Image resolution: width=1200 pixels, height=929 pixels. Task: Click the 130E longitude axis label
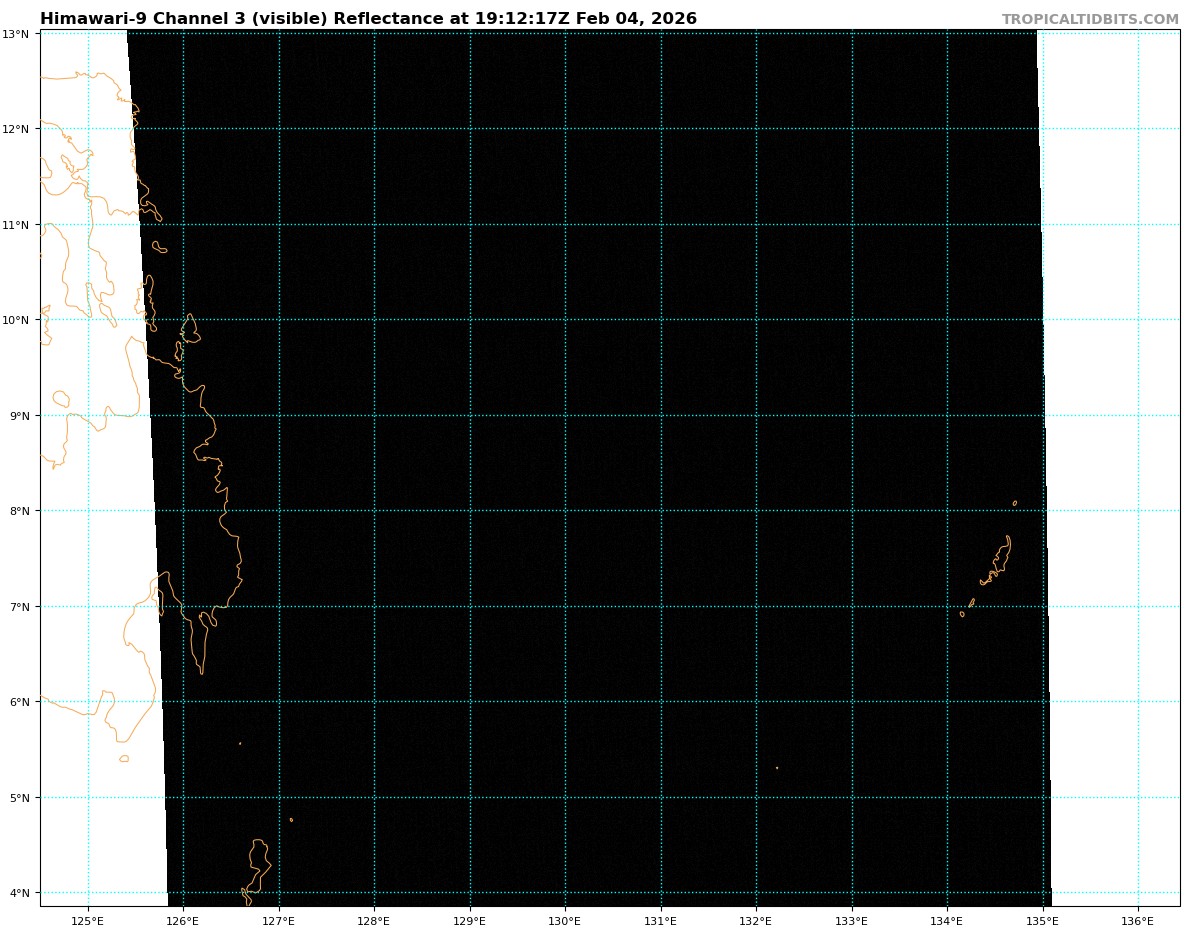pyautogui.click(x=565, y=920)
